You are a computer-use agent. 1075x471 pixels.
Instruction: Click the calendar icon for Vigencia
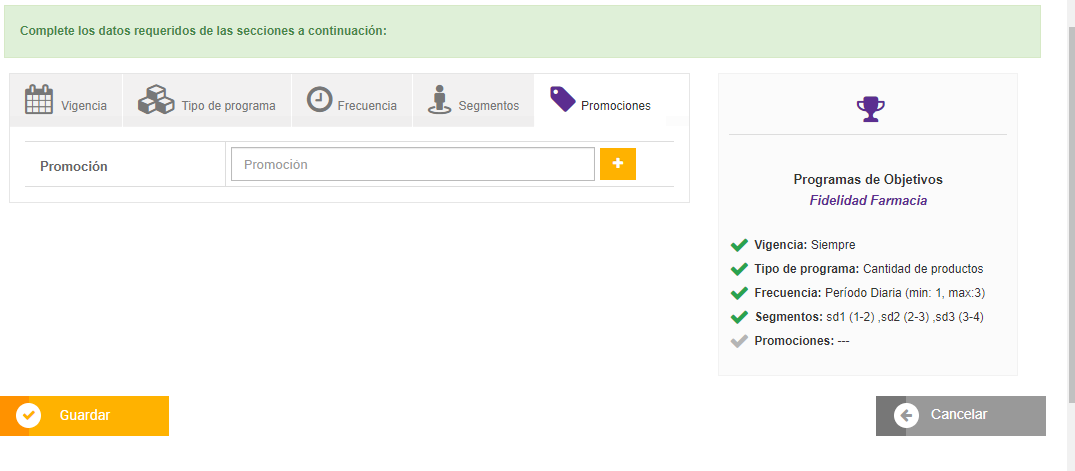(x=38, y=101)
